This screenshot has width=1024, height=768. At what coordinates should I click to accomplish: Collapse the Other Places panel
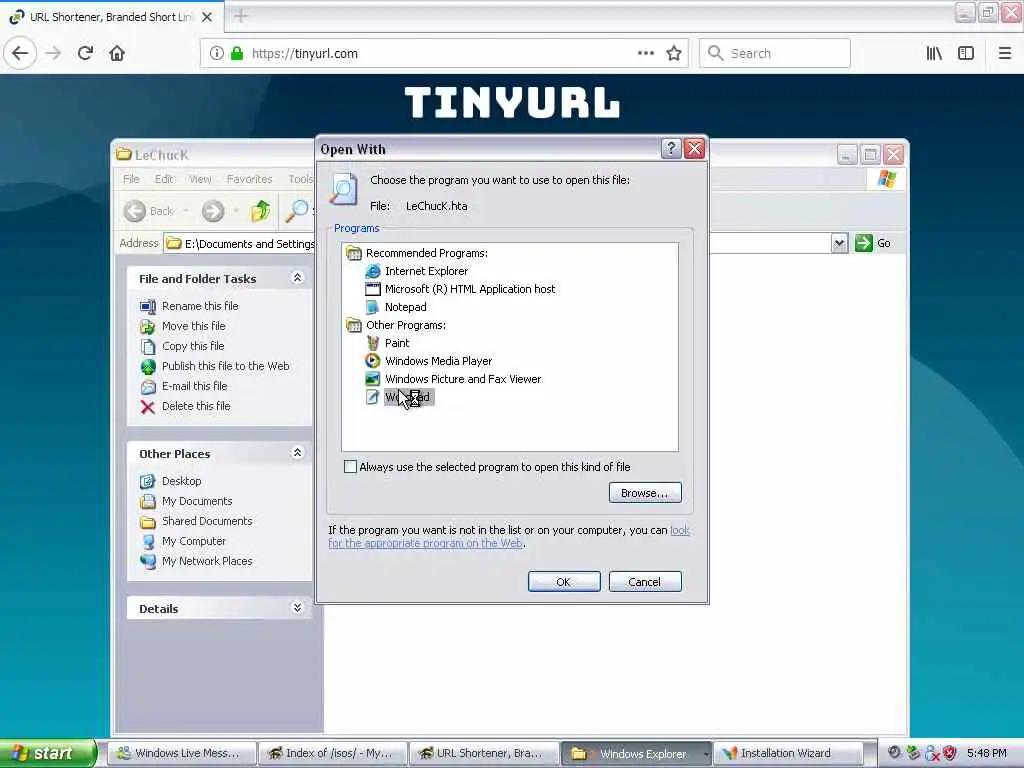coord(297,453)
